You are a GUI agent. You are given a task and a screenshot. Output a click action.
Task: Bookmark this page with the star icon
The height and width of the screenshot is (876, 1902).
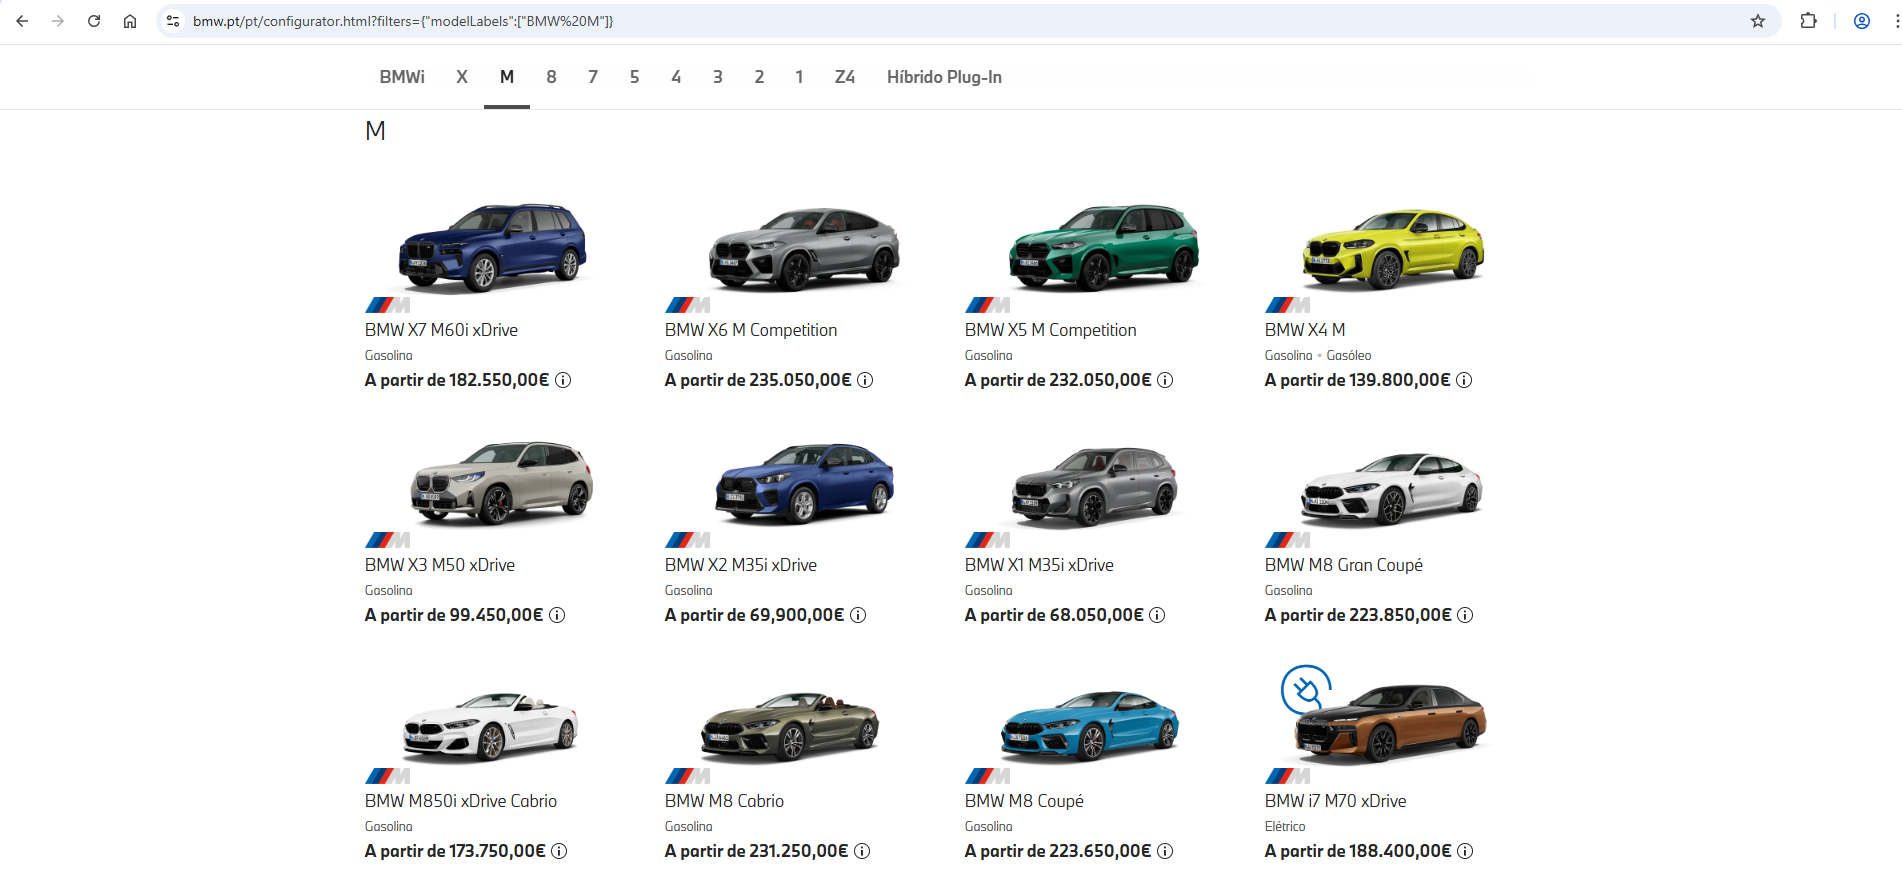click(1758, 21)
